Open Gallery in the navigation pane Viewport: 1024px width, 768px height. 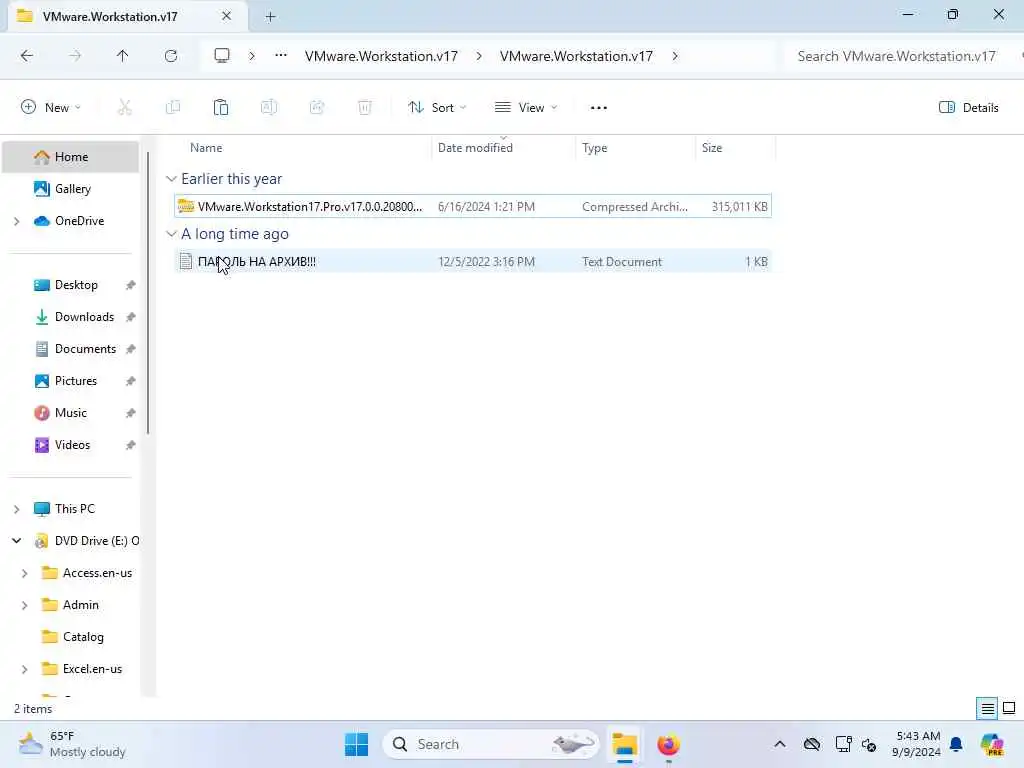coord(72,189)
